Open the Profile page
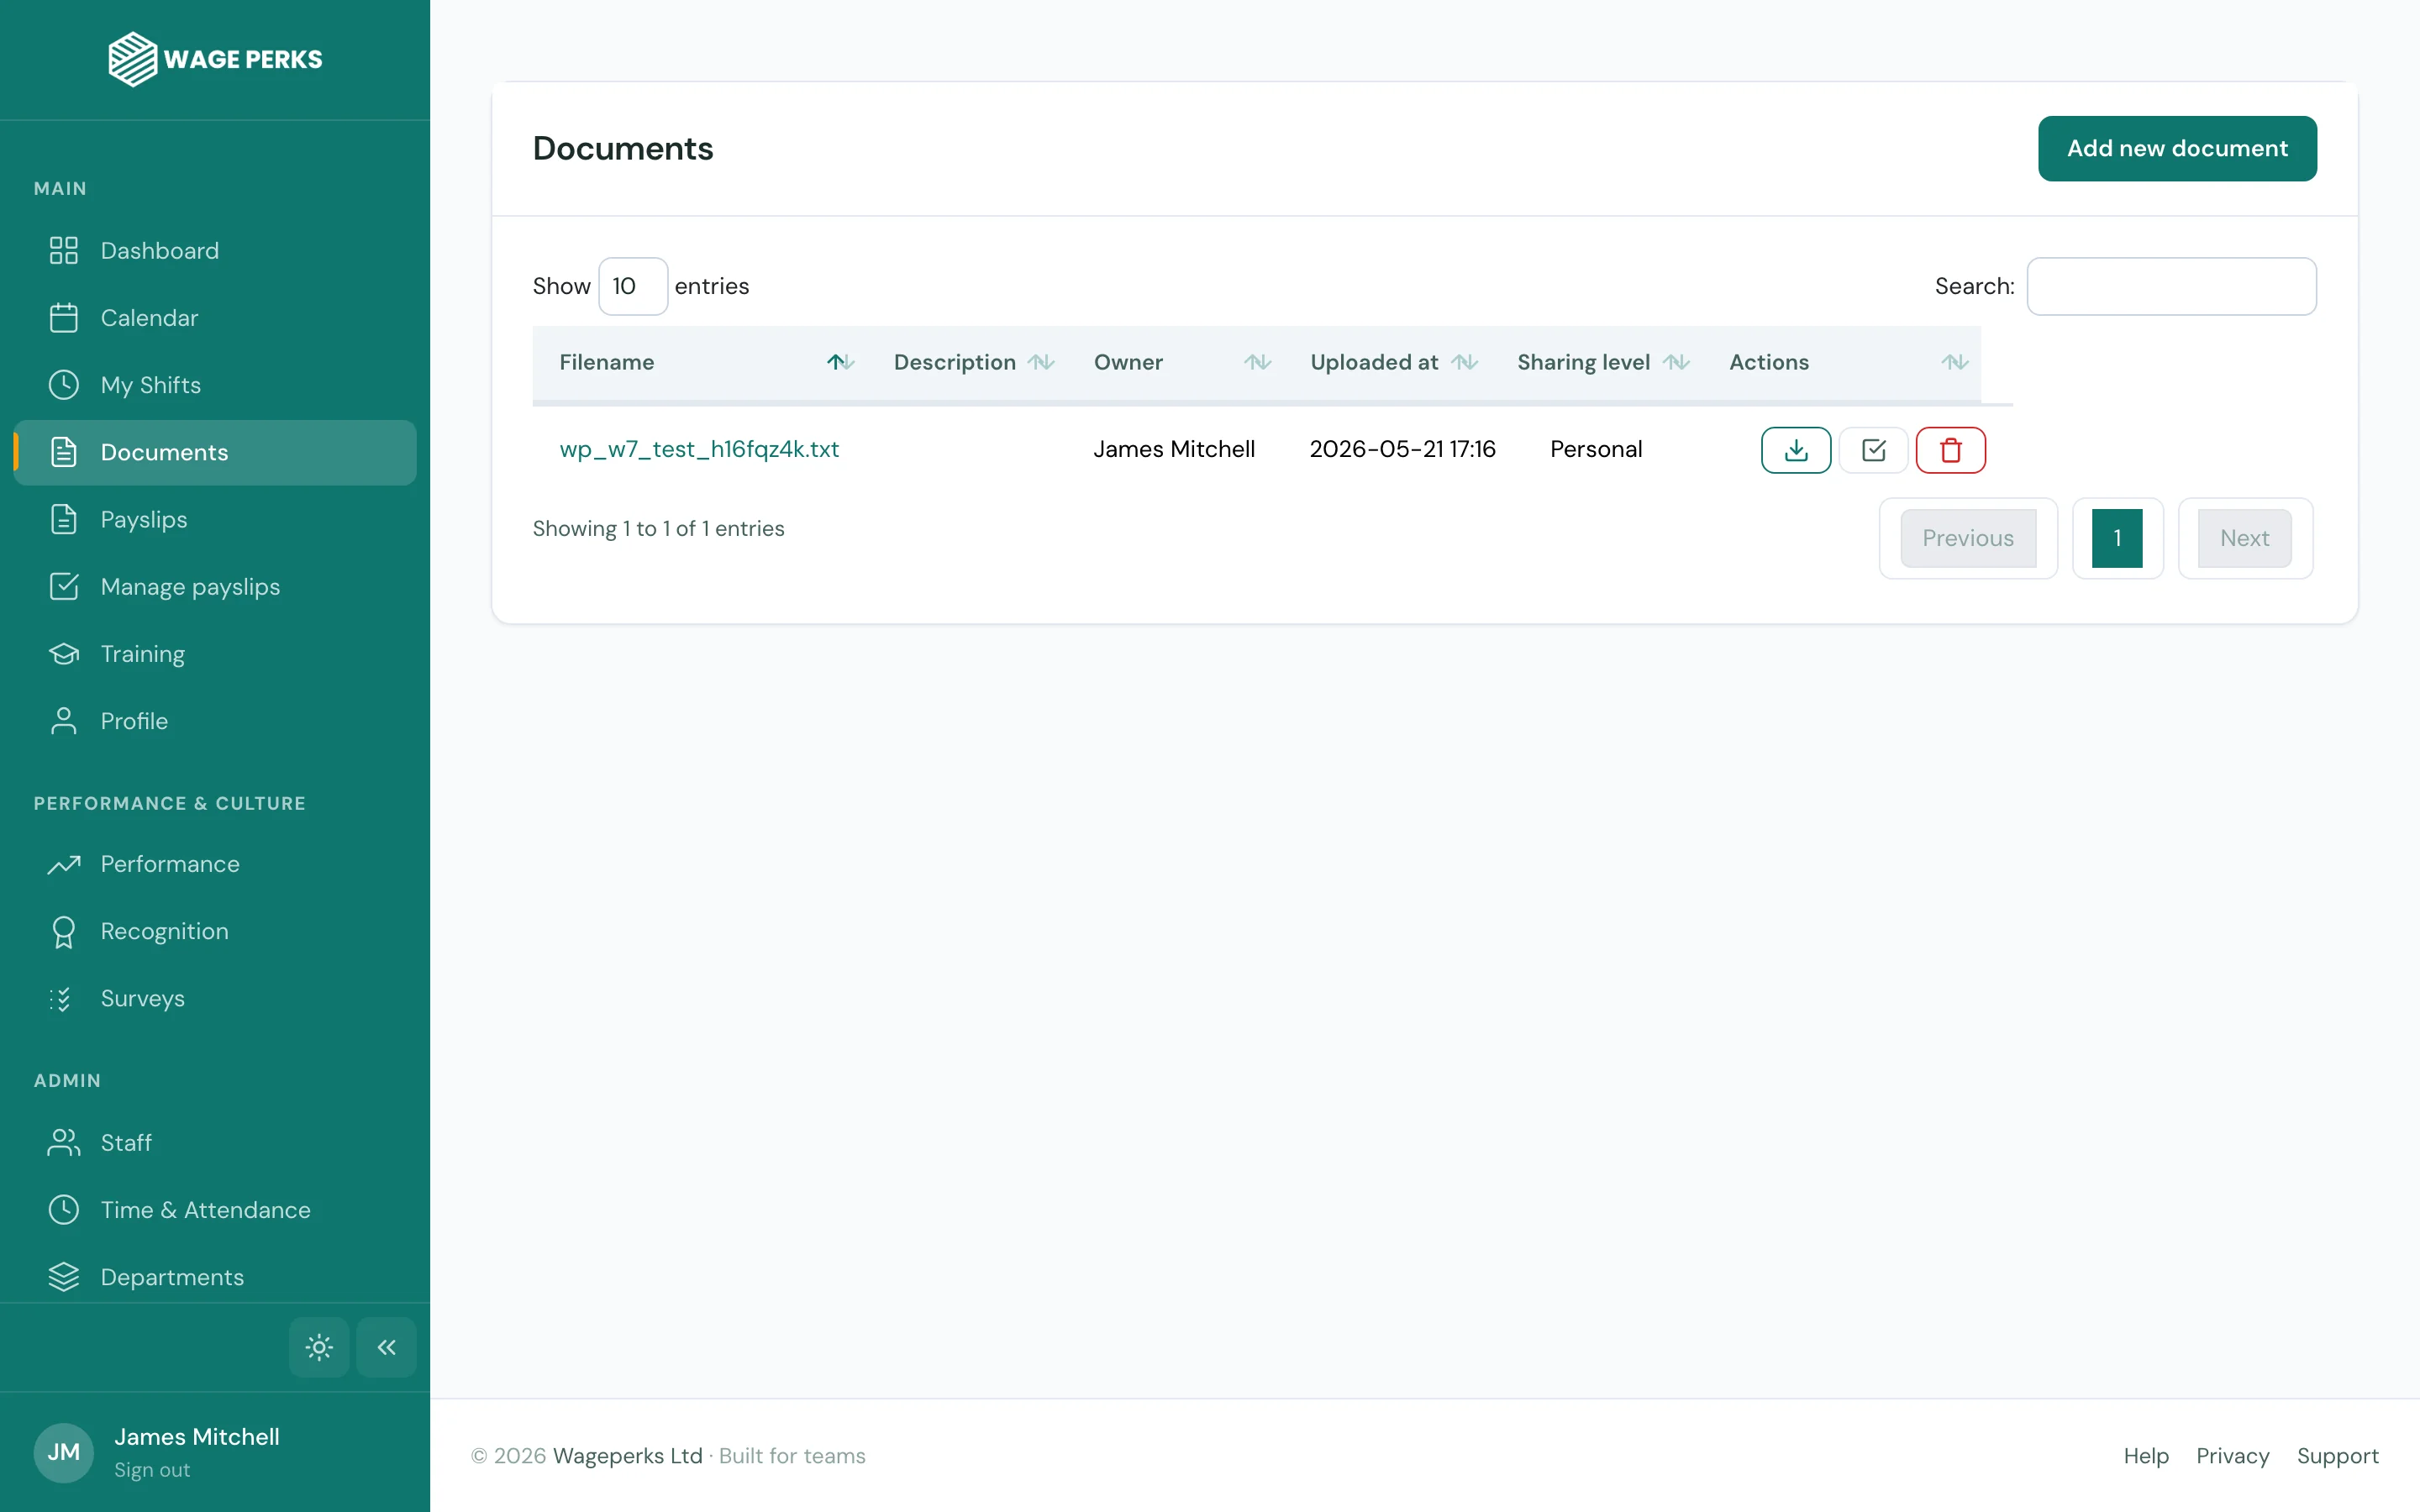 pos(215,721)
